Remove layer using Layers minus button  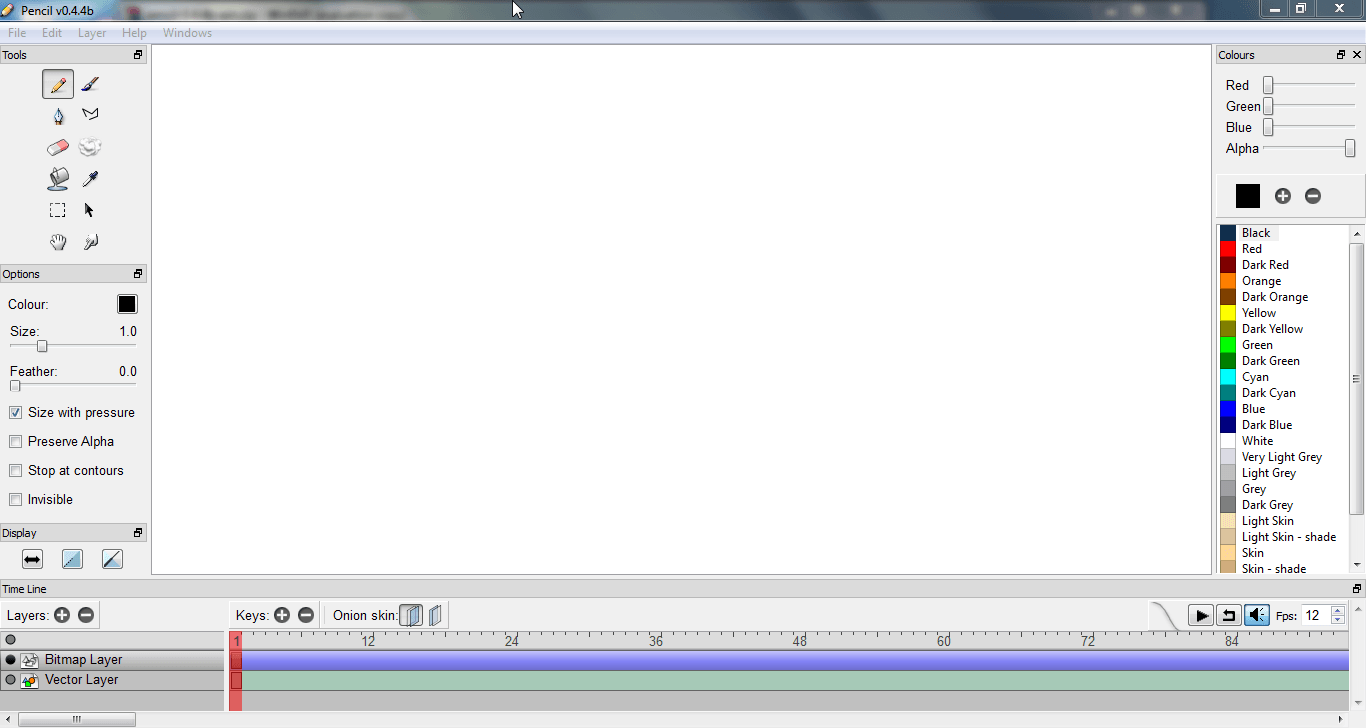tap(86, 615)
